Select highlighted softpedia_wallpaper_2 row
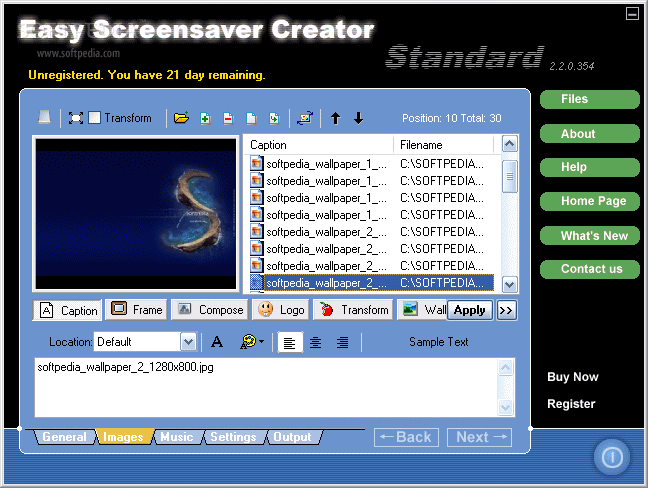 point(372,283)
